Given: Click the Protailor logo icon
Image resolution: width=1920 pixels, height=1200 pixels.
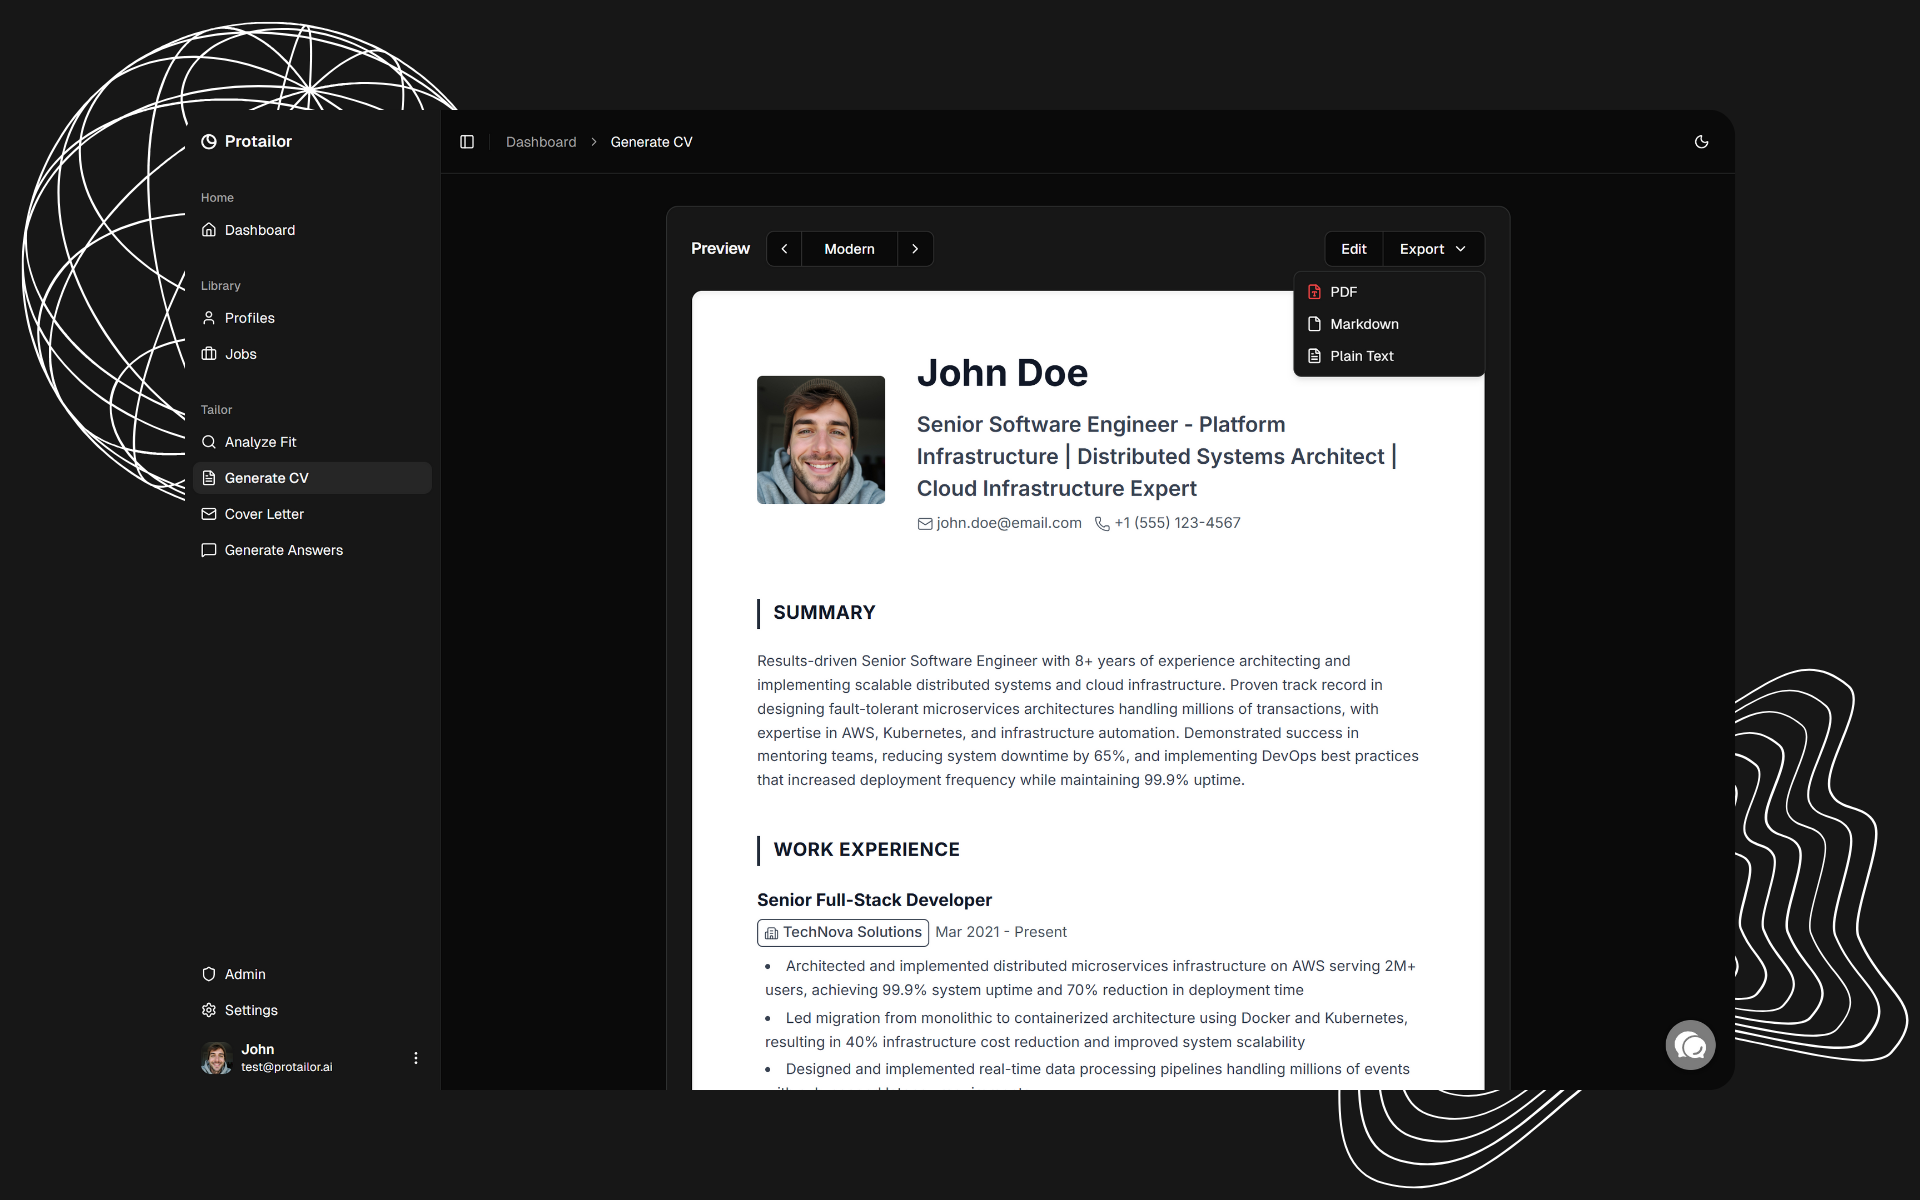Looking at the screenshot, I should click(209, 142).
